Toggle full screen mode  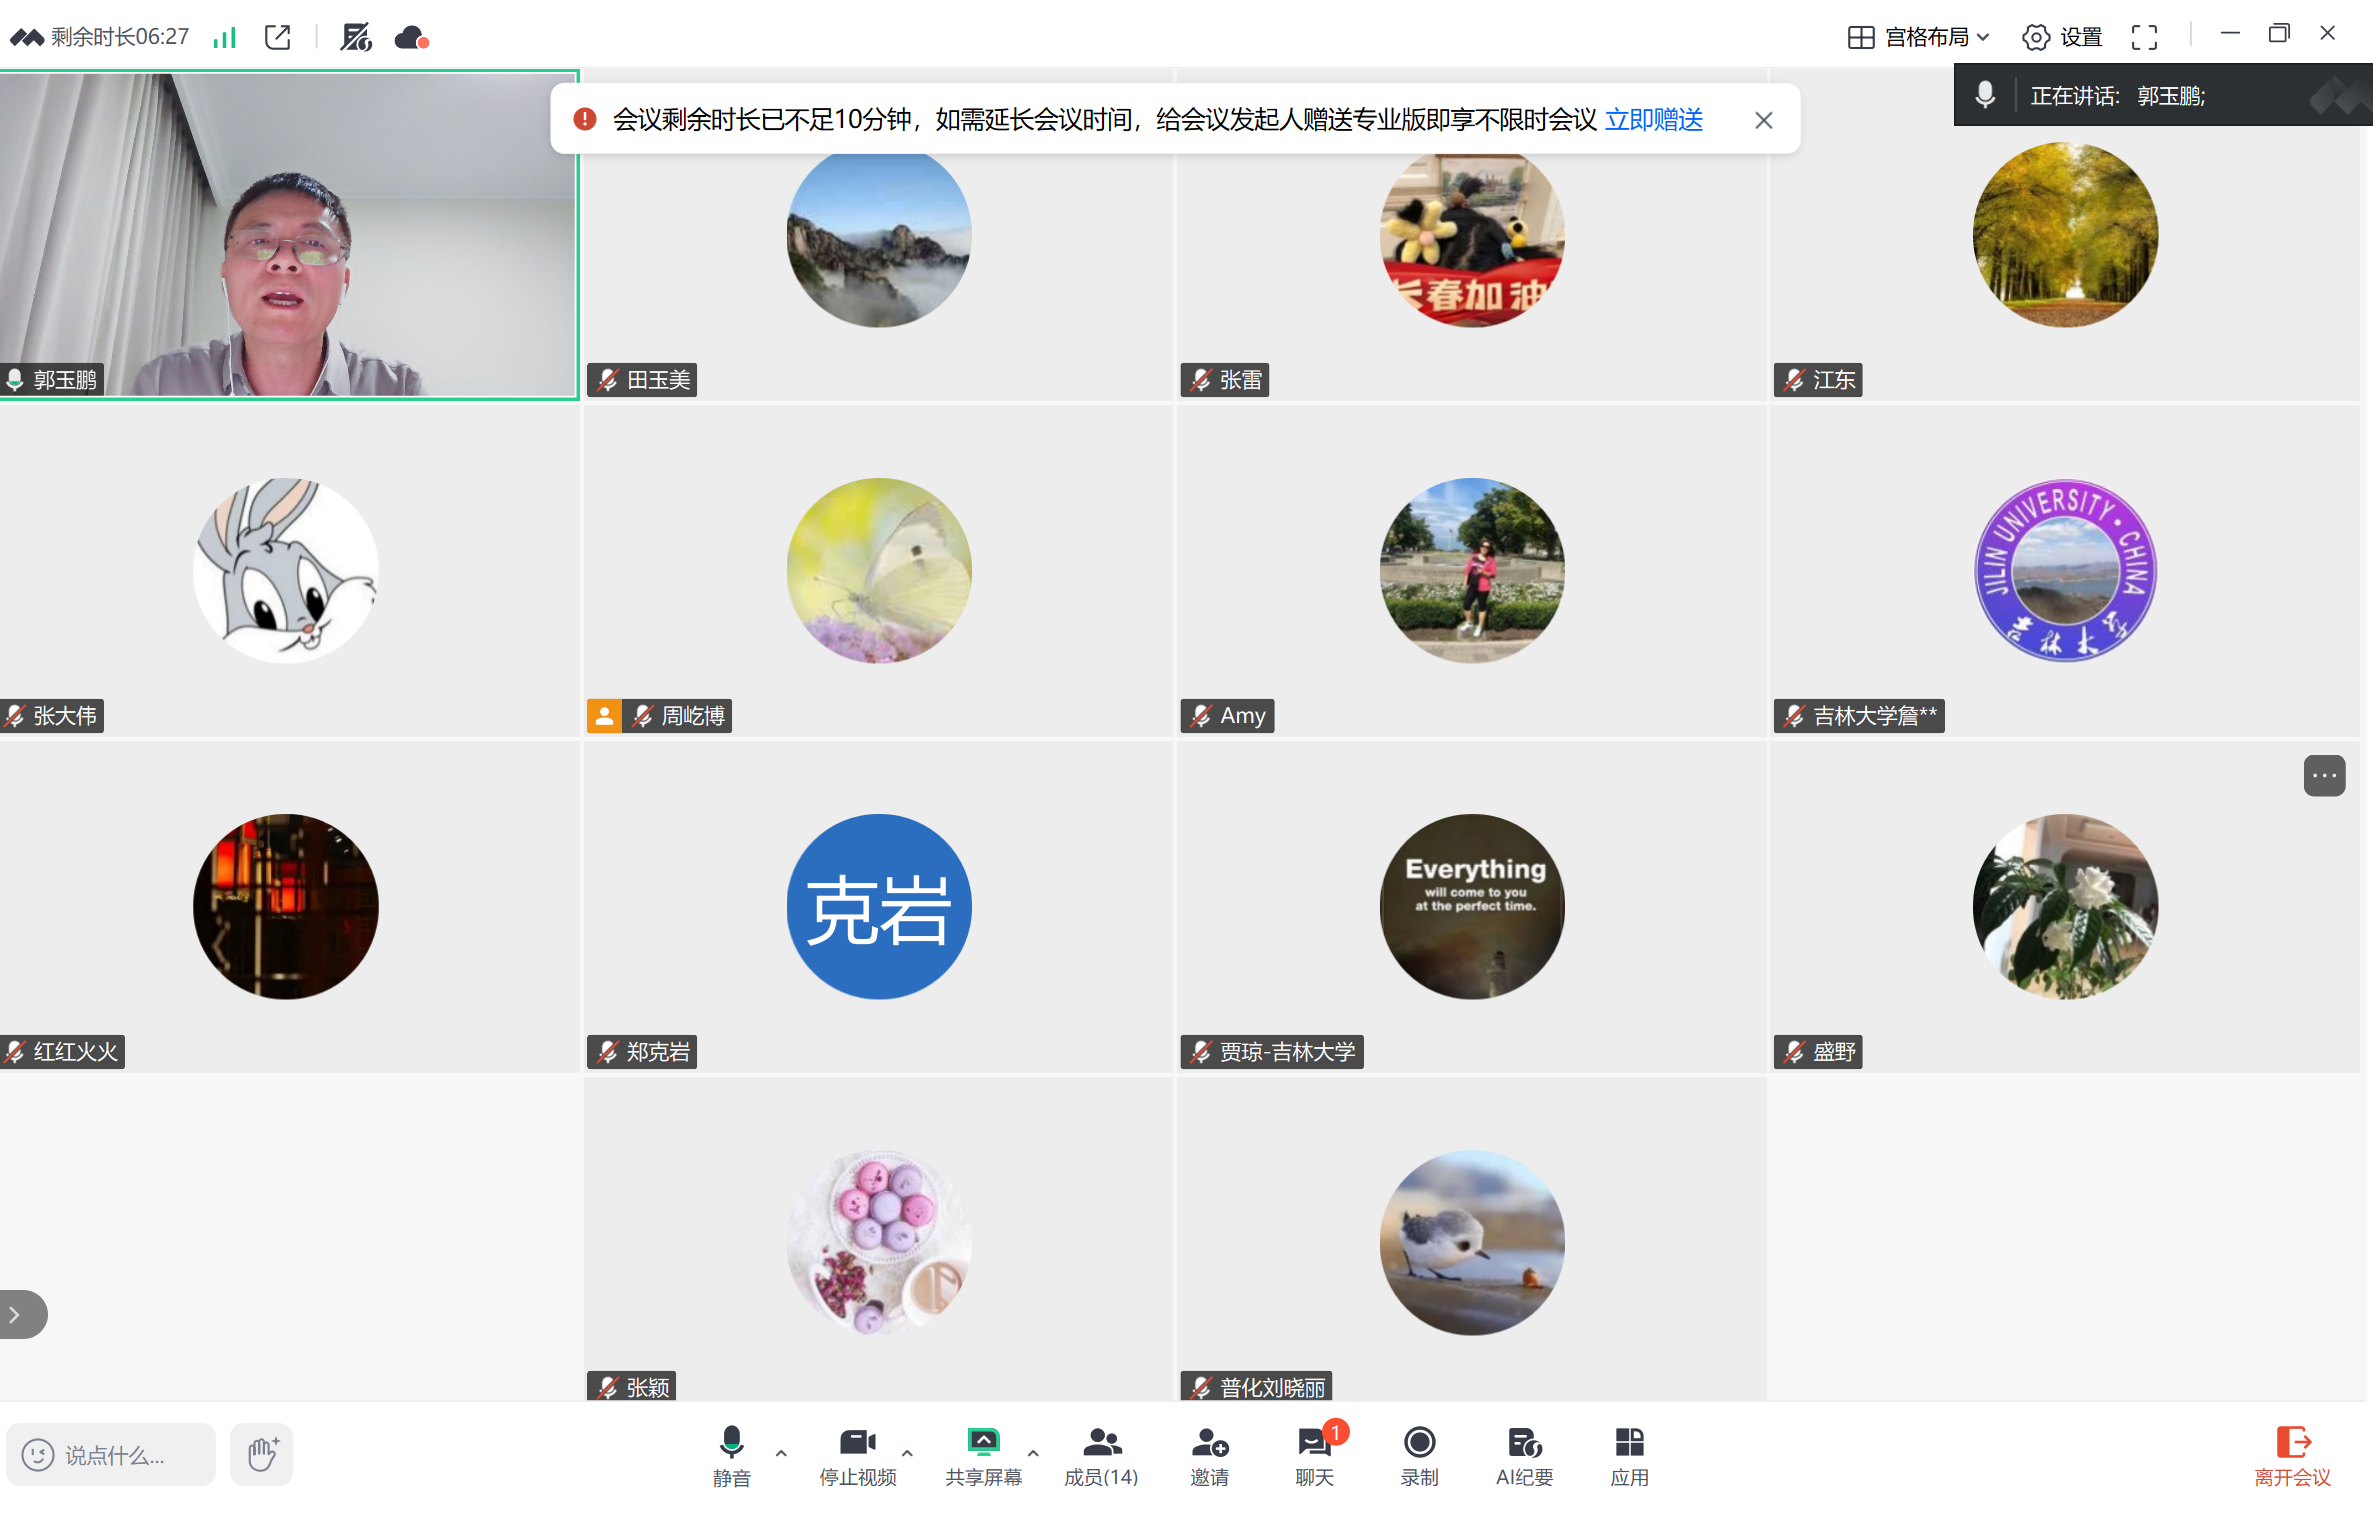[x=2144, y=38]
